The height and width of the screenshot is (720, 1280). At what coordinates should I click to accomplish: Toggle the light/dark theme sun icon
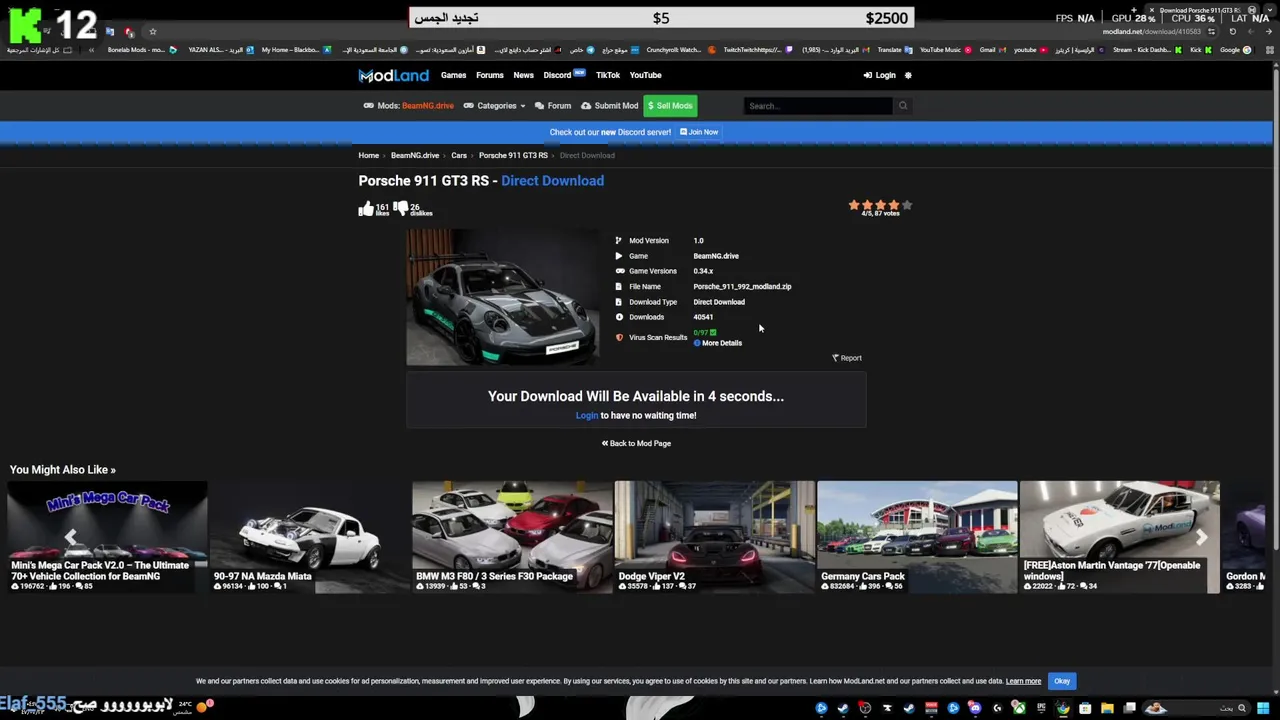tap(908, 75)
